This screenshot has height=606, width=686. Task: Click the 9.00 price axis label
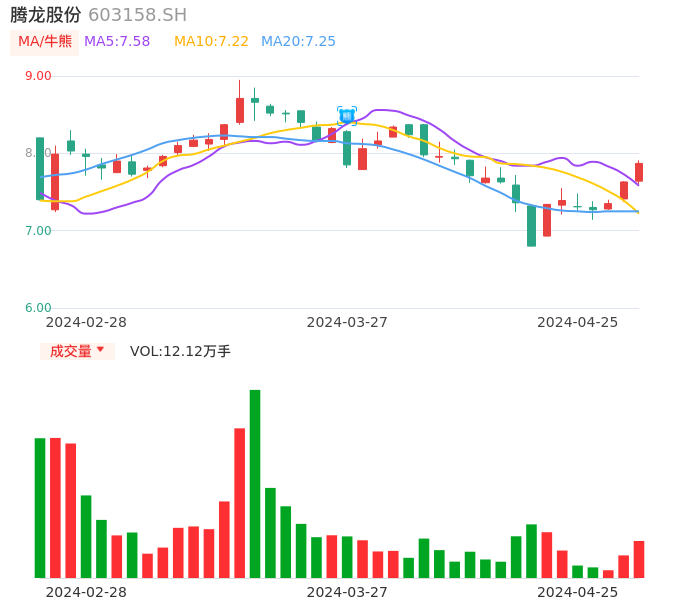tap(38, 76)
